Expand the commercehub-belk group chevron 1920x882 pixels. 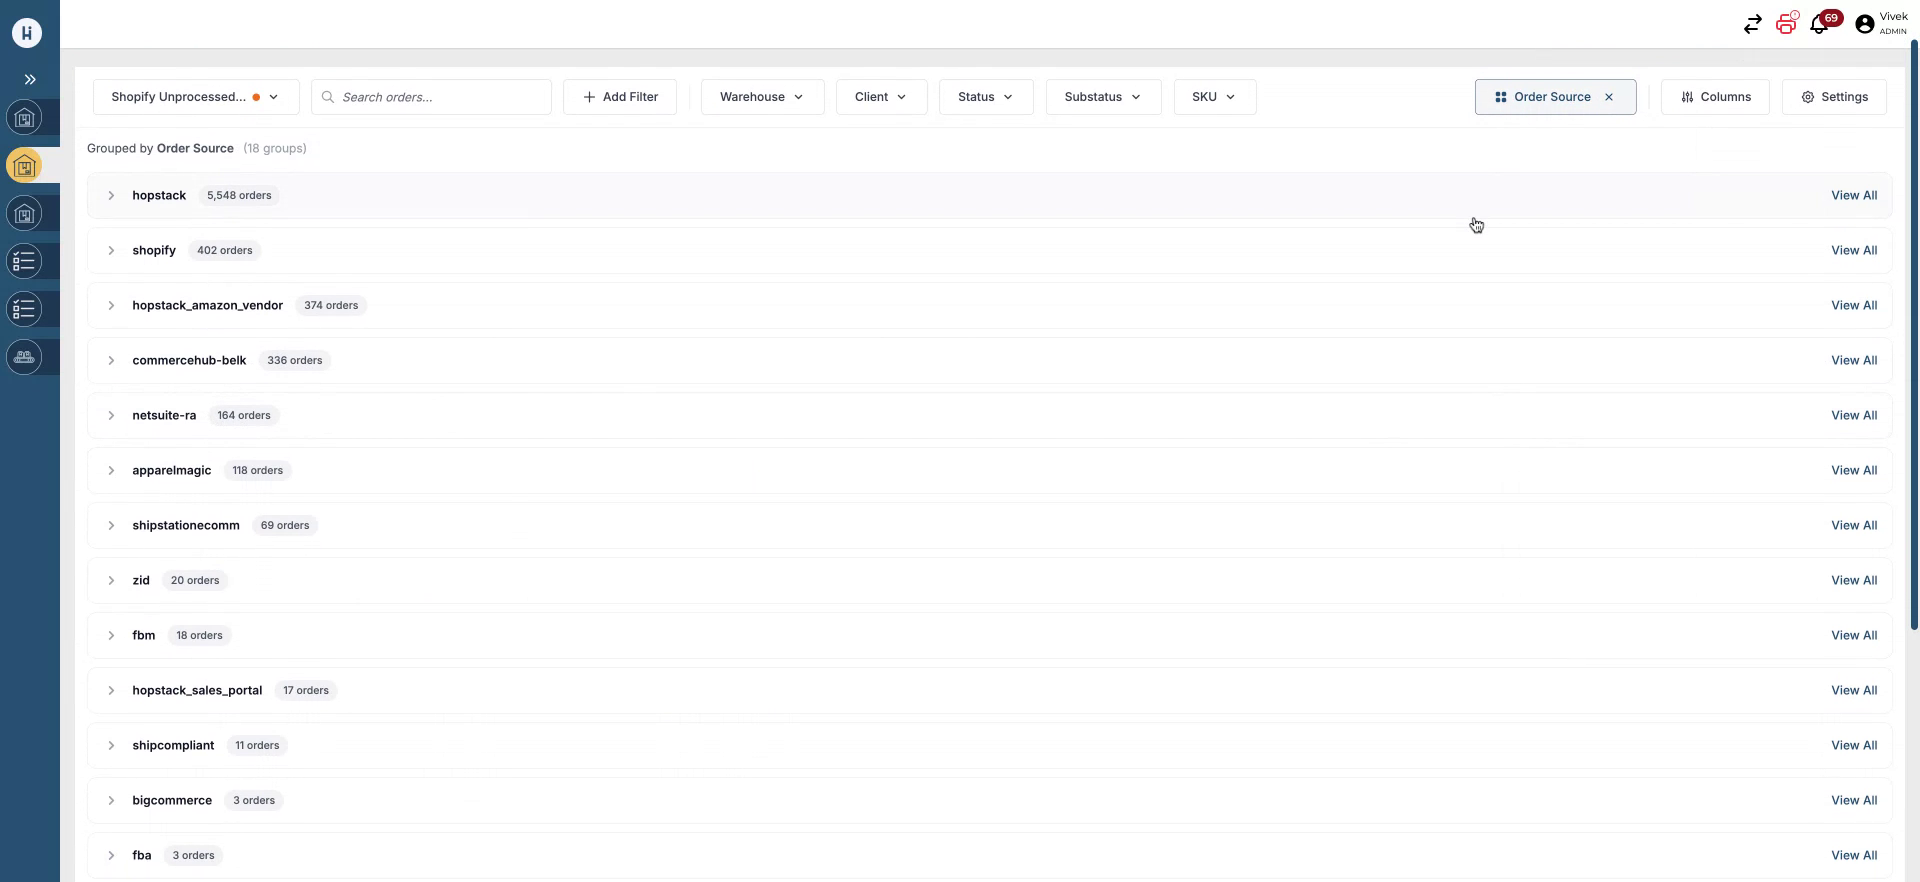(111, 361)
